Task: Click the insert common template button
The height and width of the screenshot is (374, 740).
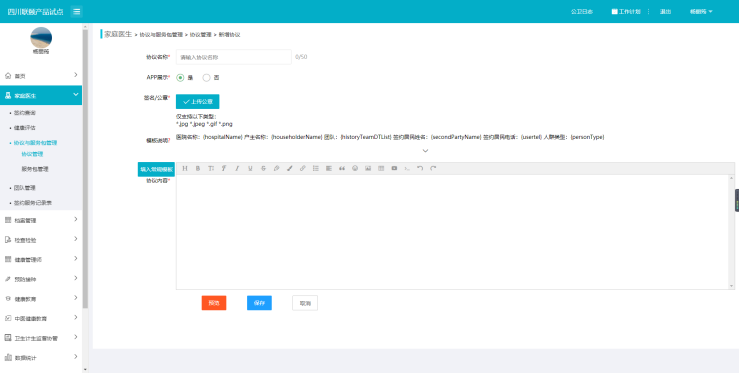Action: 156,169
